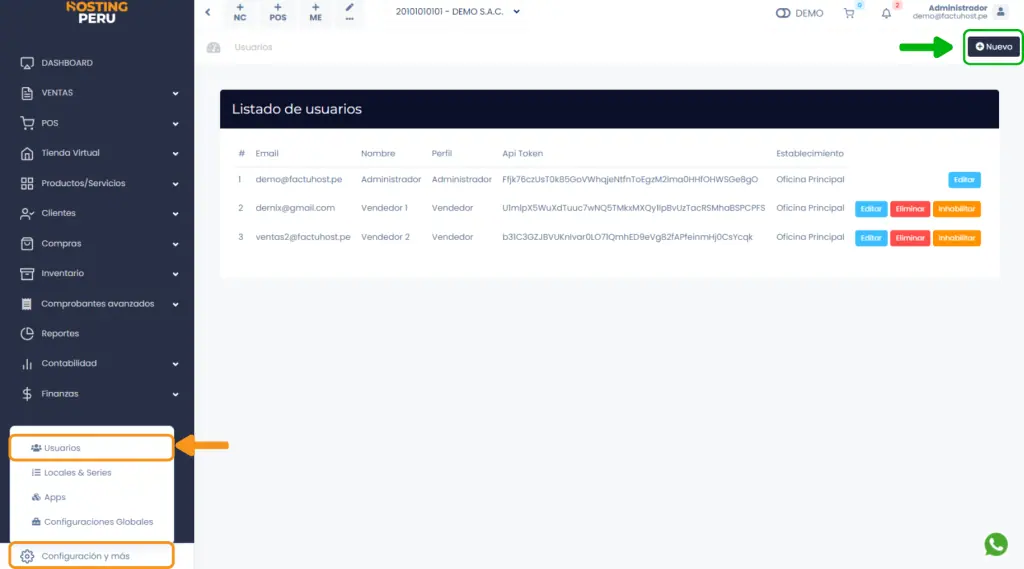
Task: Open the notifications bell
Action: [x=886, y=13]
